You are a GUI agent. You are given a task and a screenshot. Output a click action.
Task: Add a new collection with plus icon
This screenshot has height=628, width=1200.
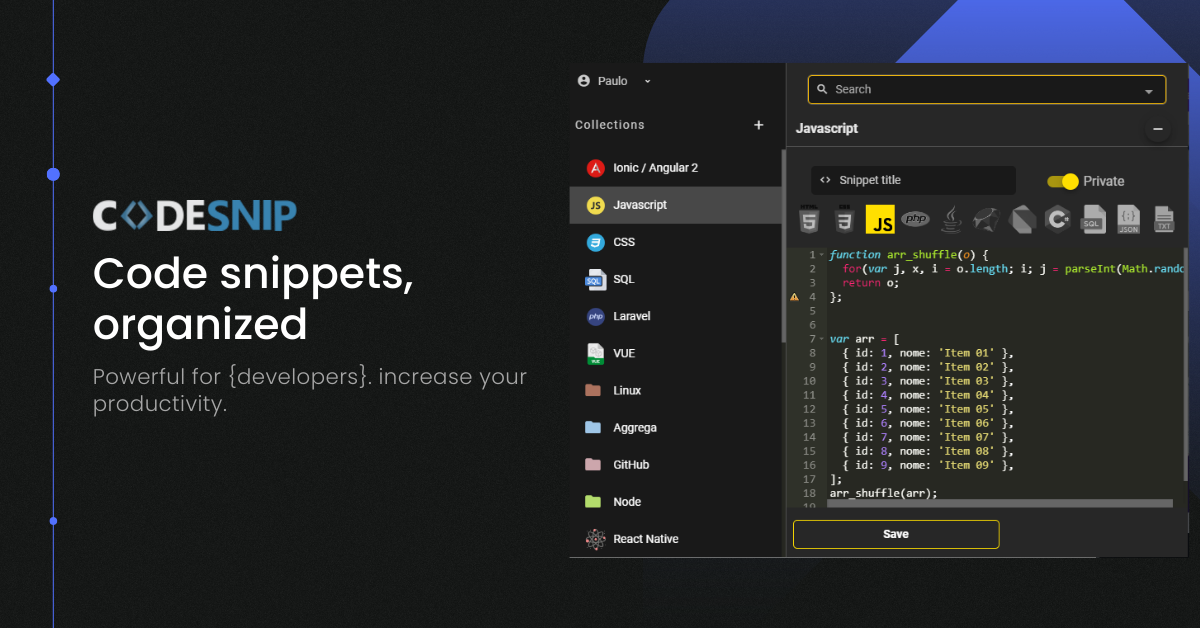(758, 125)
